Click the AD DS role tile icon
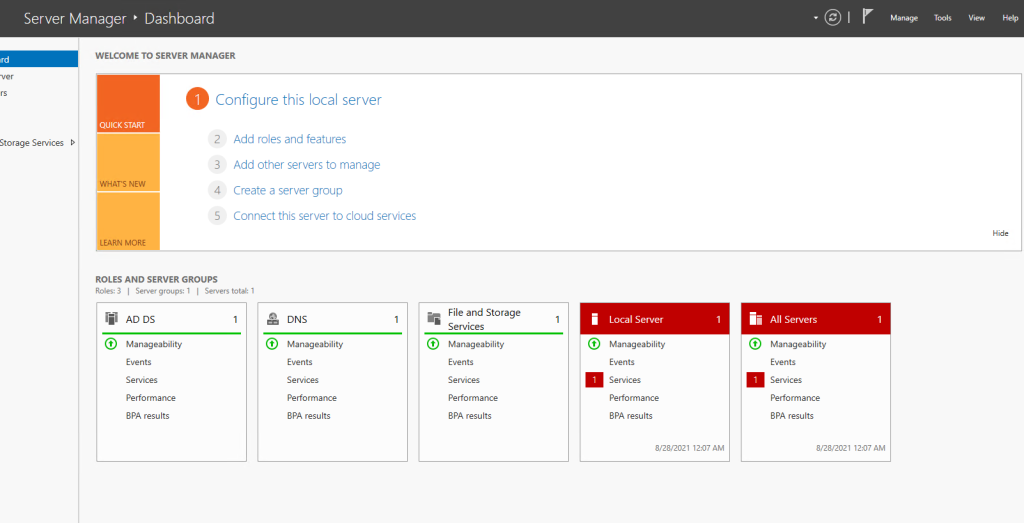 point(111,319)
